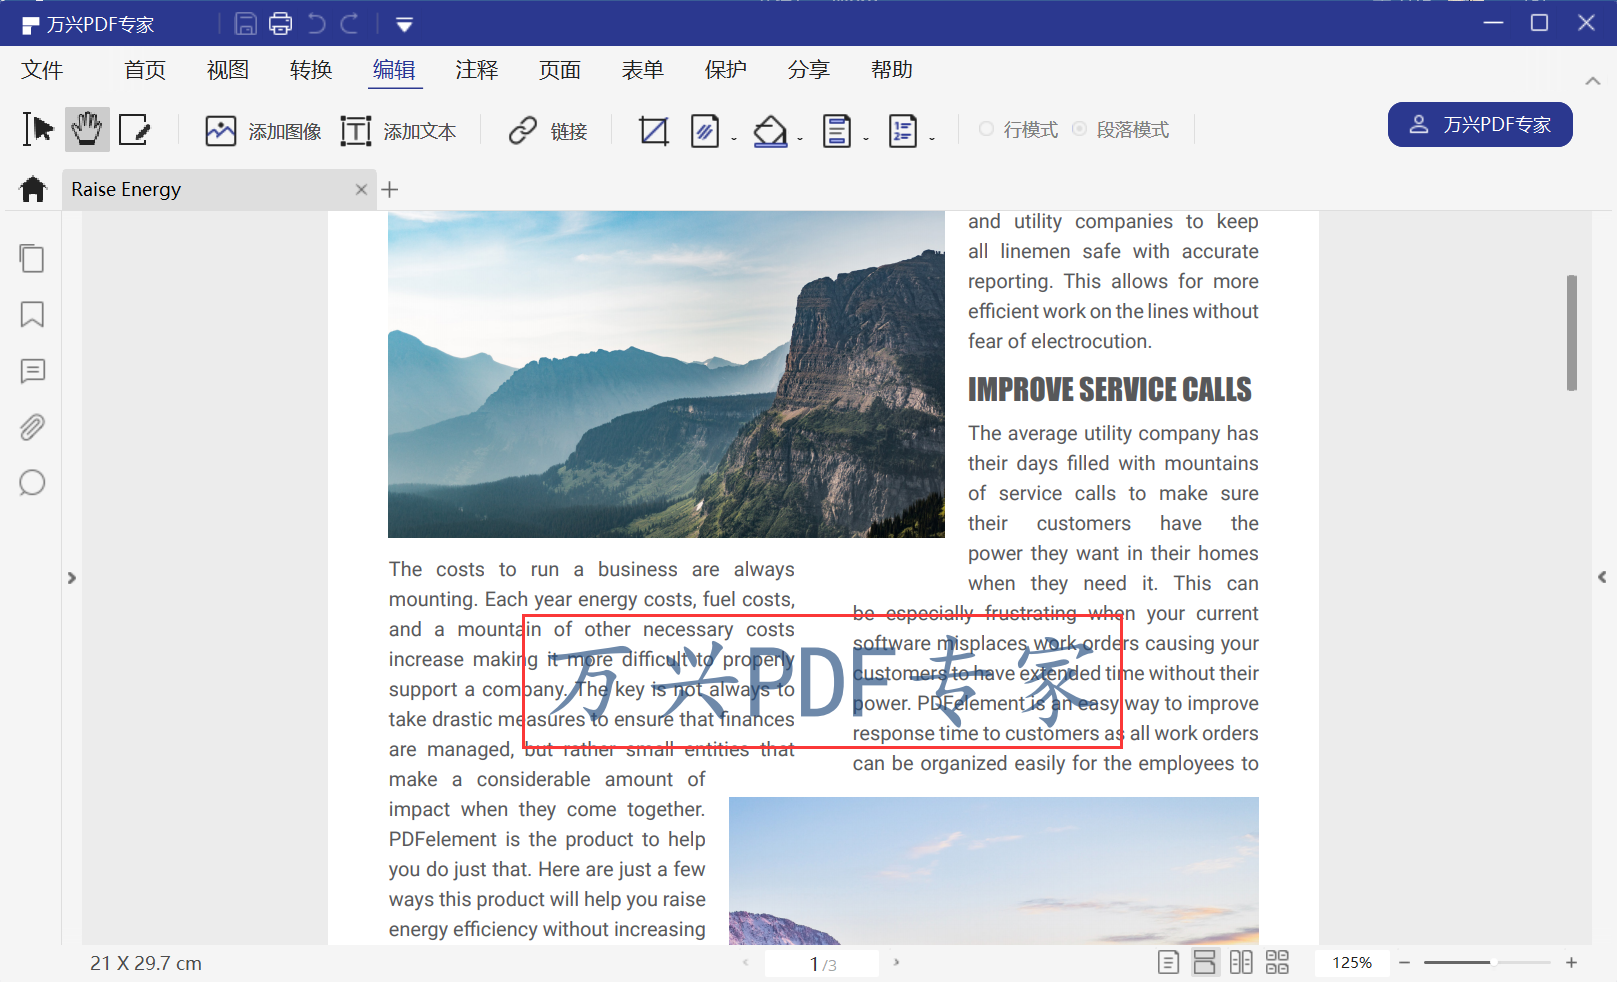Expand the Bates numbering dropdown arrow
1617x982 pixels.
pyautogui.click(x=931, y=139)
